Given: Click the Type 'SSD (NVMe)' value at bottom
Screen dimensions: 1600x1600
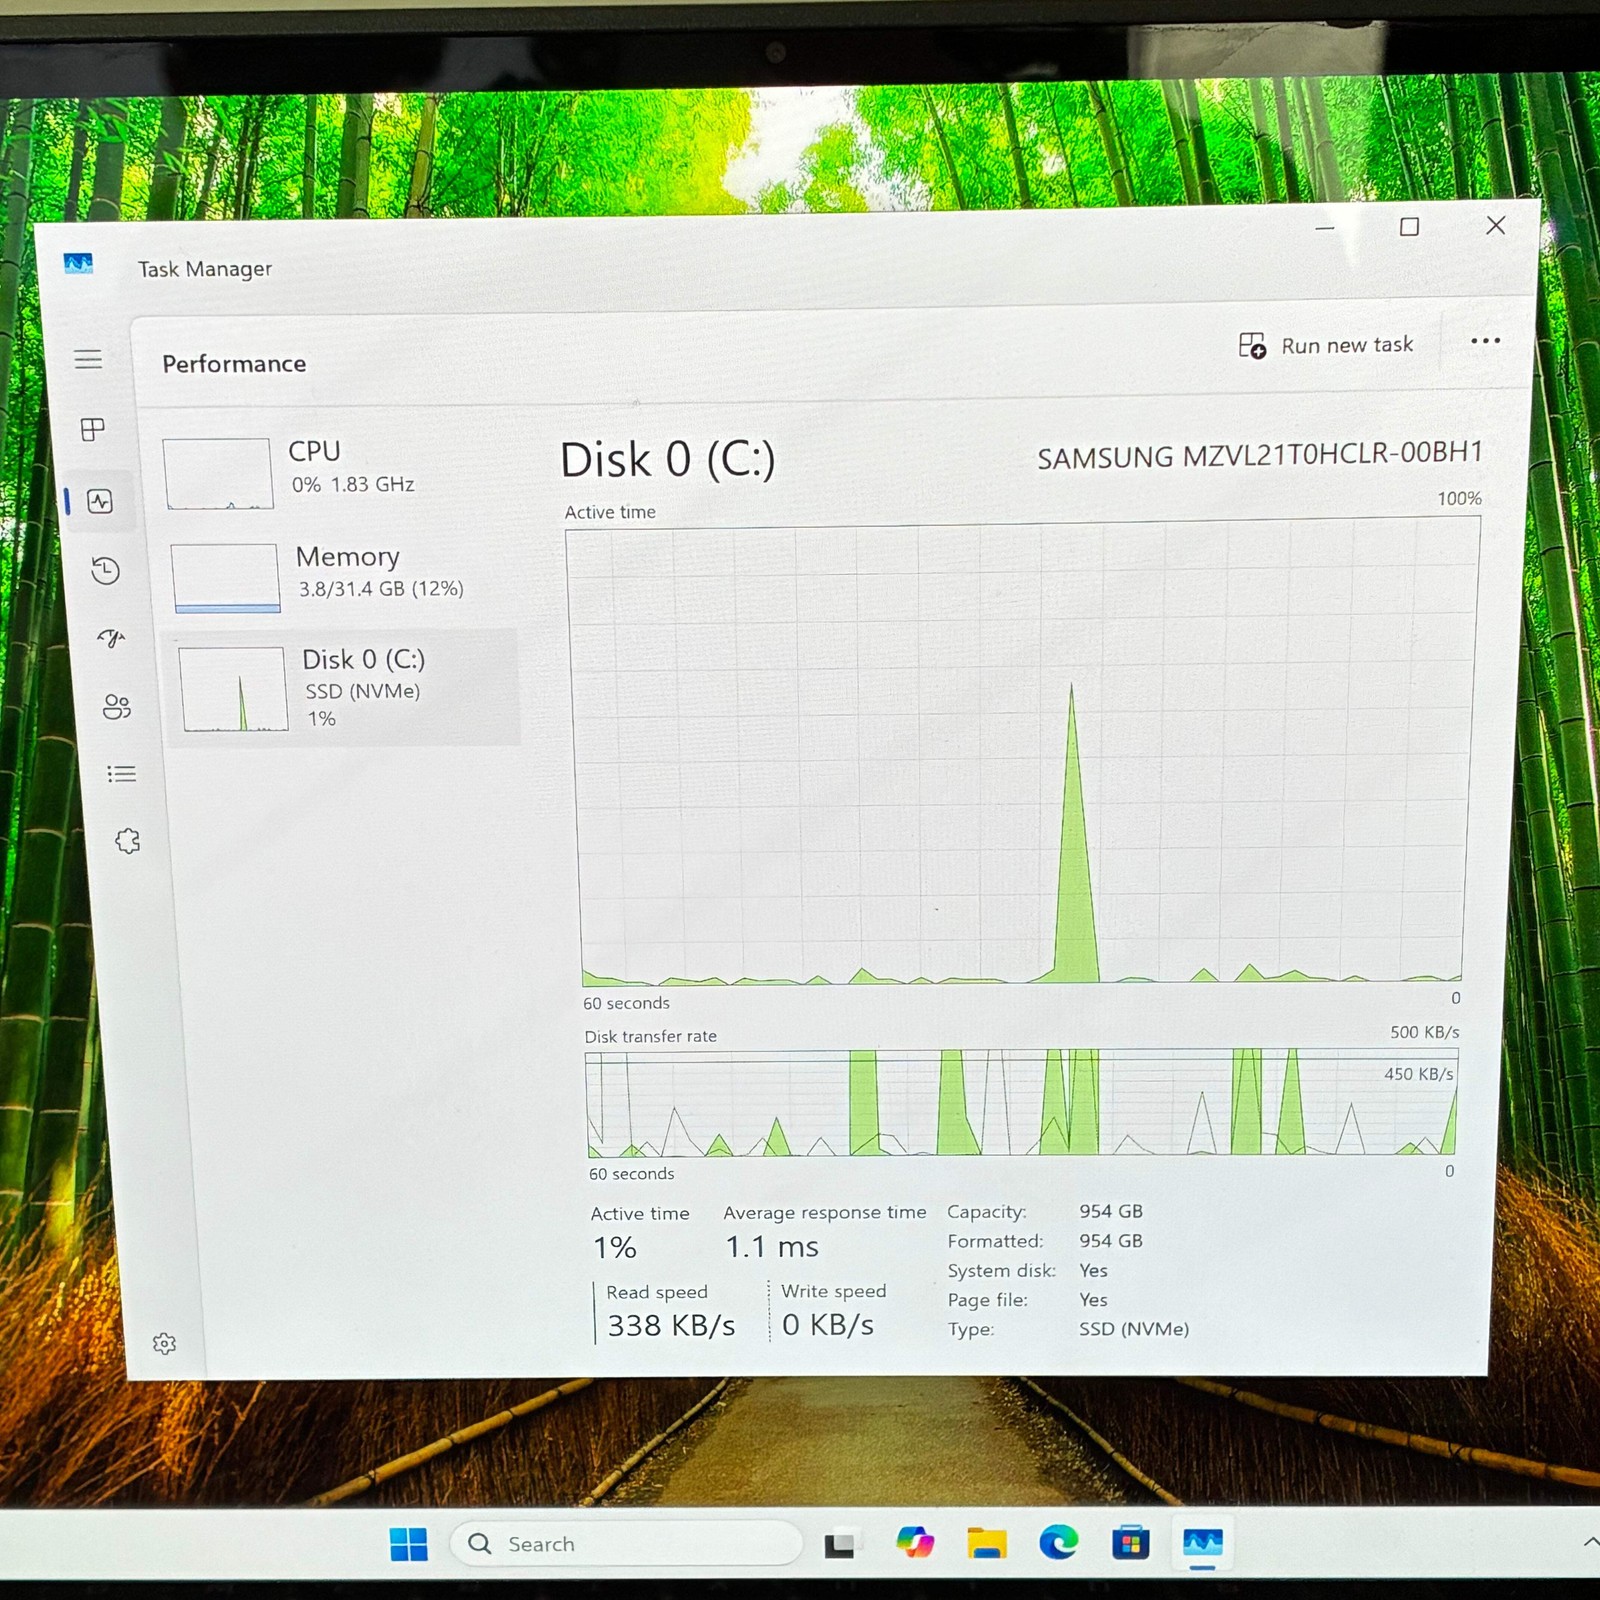Looking at the screenshot, I should (x=1134, y=1329).
